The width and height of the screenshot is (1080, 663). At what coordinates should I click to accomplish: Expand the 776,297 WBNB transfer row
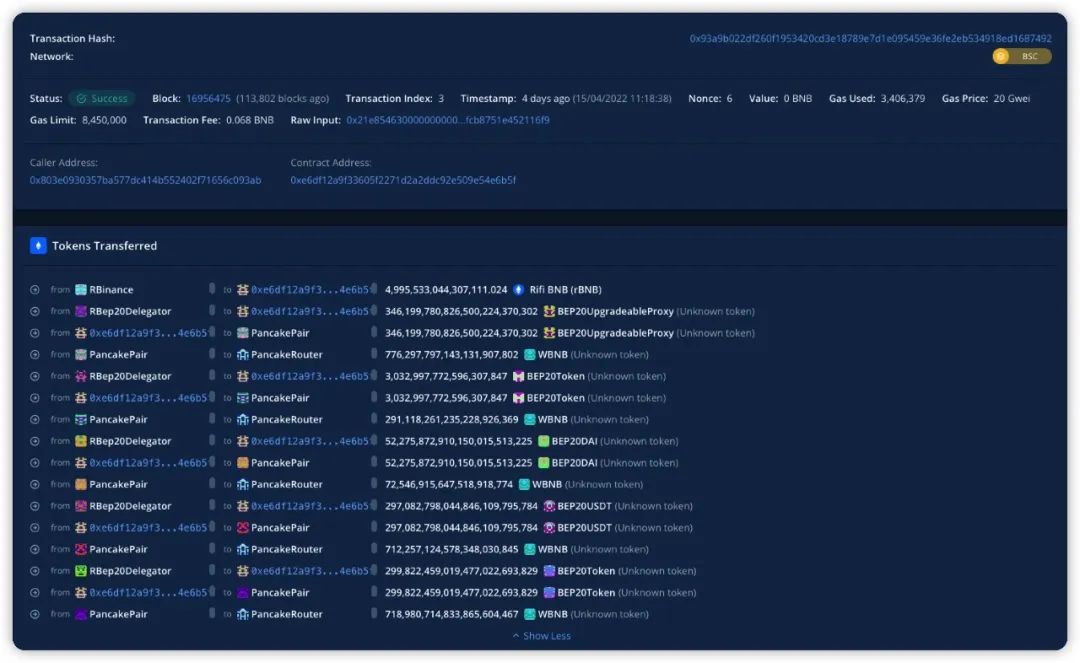[34, 355]
